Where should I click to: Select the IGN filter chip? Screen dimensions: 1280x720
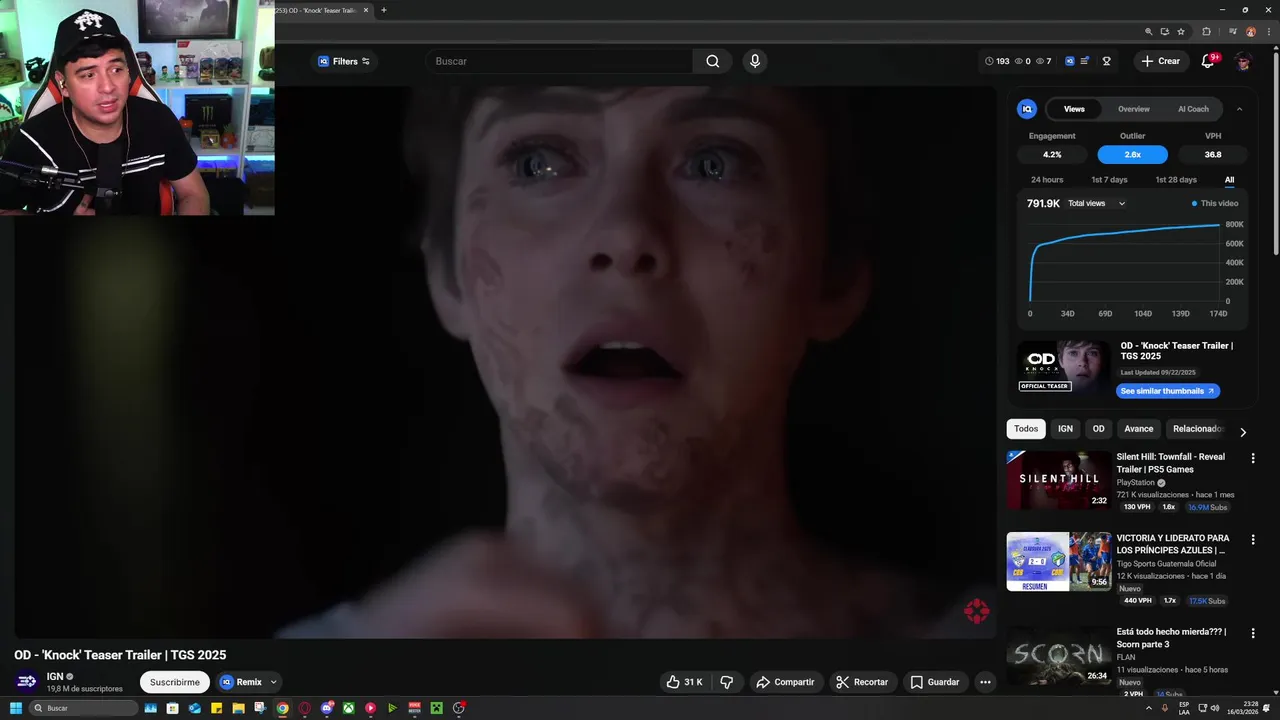1066,429
